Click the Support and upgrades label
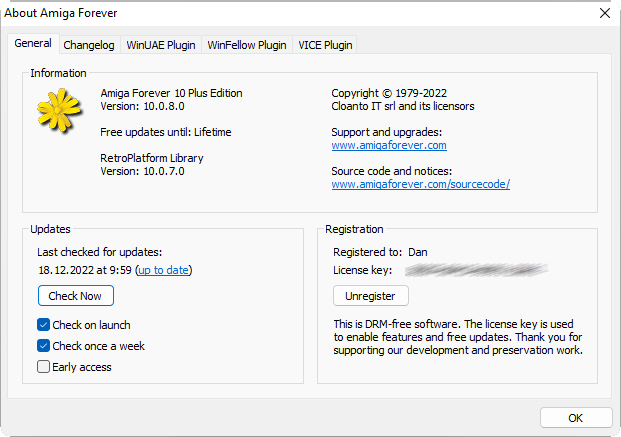 tap(387, 132)
